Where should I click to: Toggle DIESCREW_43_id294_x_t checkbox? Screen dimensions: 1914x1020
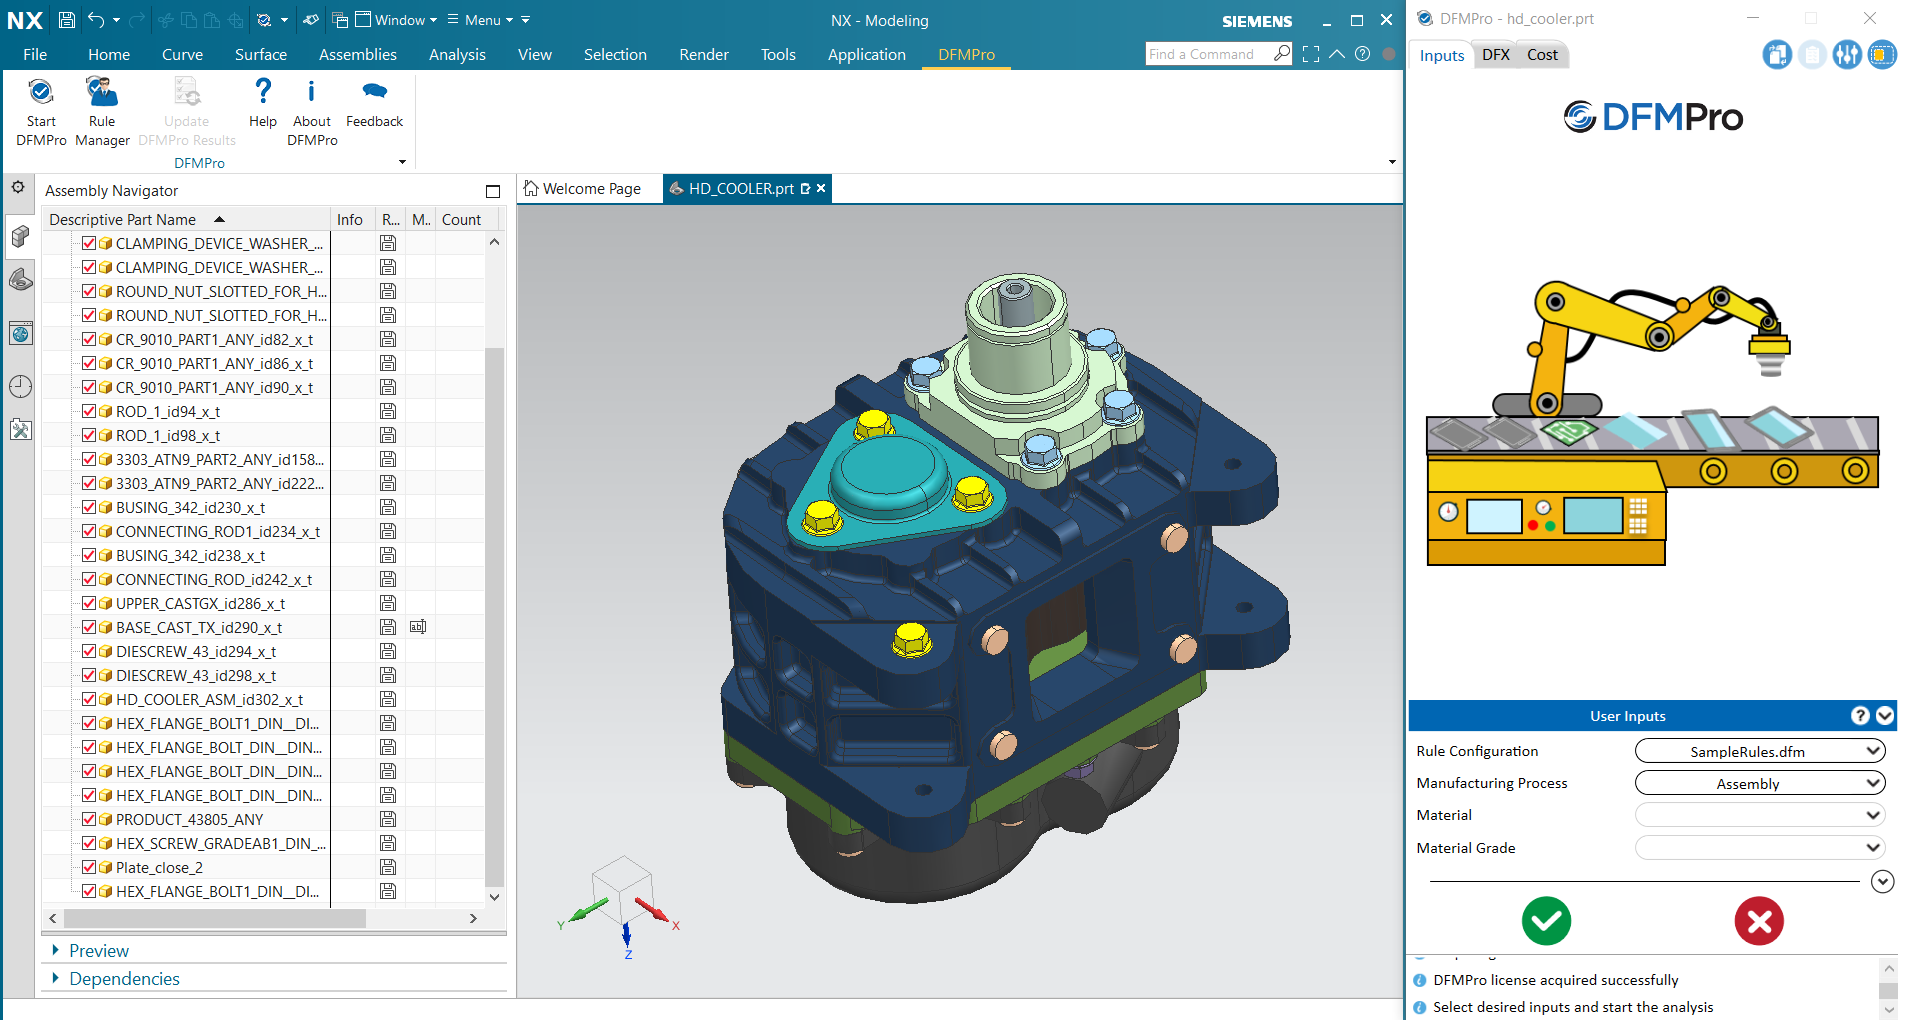89,651
